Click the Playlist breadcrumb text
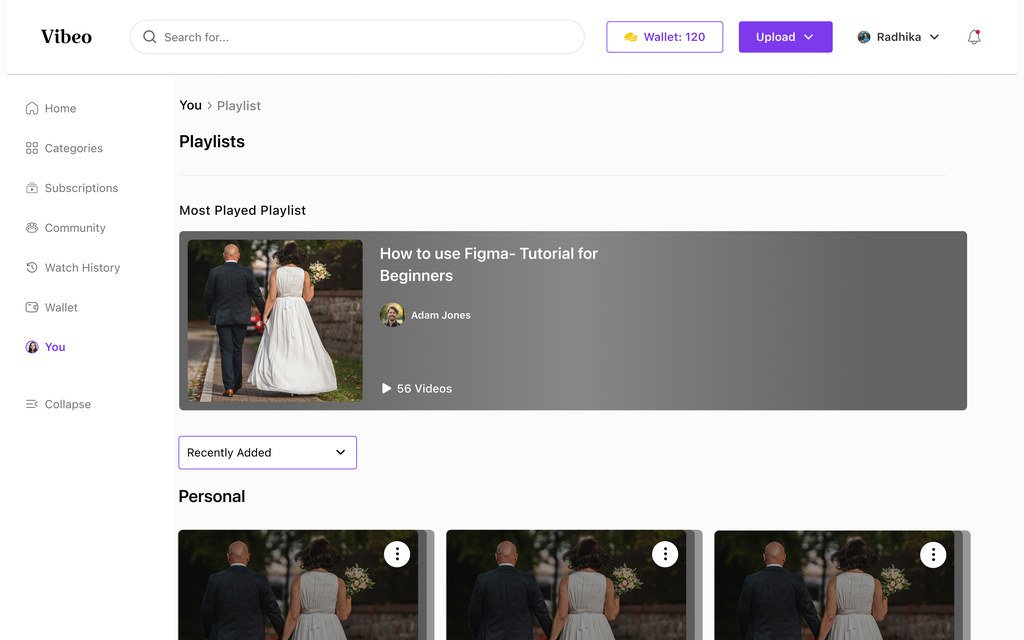This screenshot has height=640, width=1024. point(238,106)
